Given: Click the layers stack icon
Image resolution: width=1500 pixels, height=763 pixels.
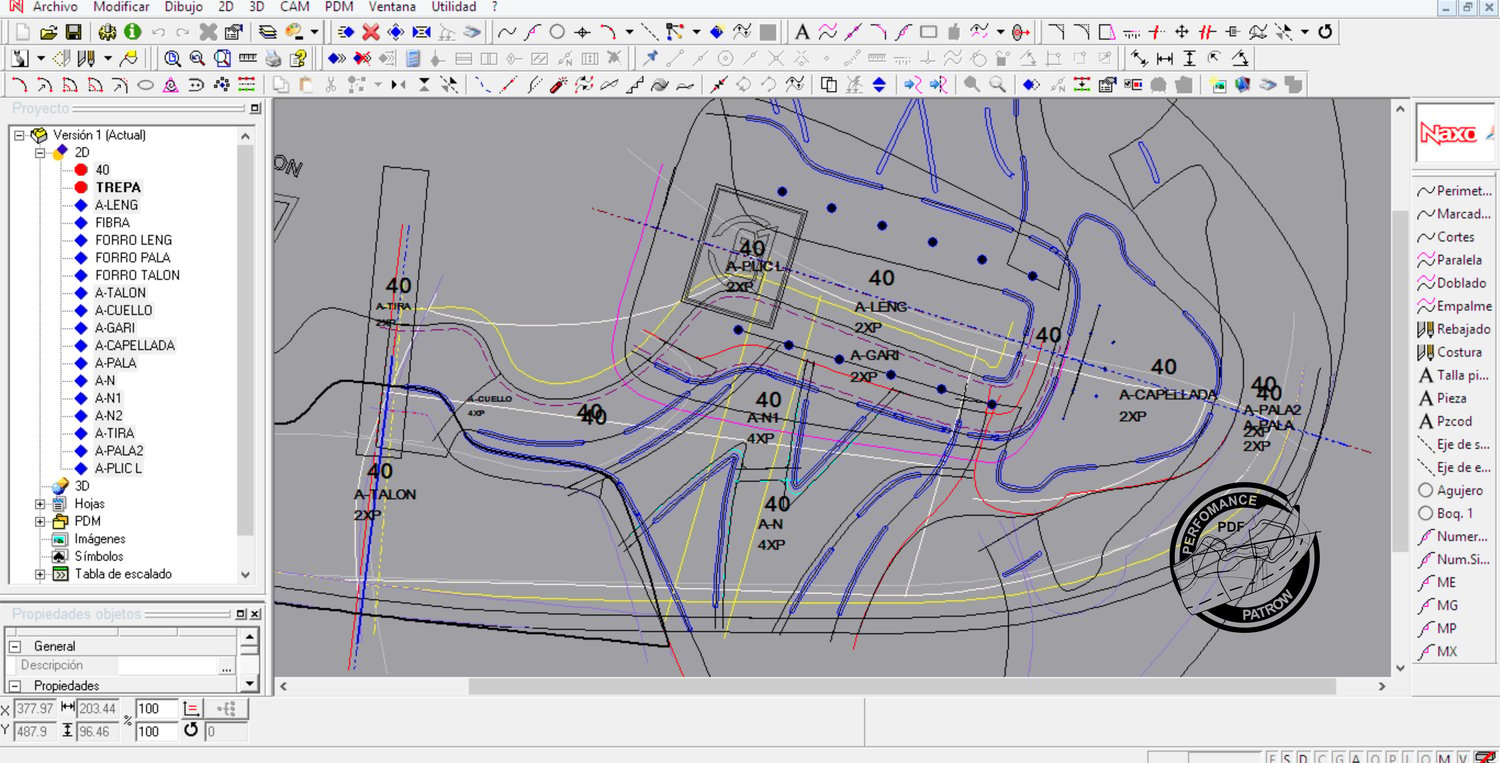Looking at the screenshot, I should [267, 32].
